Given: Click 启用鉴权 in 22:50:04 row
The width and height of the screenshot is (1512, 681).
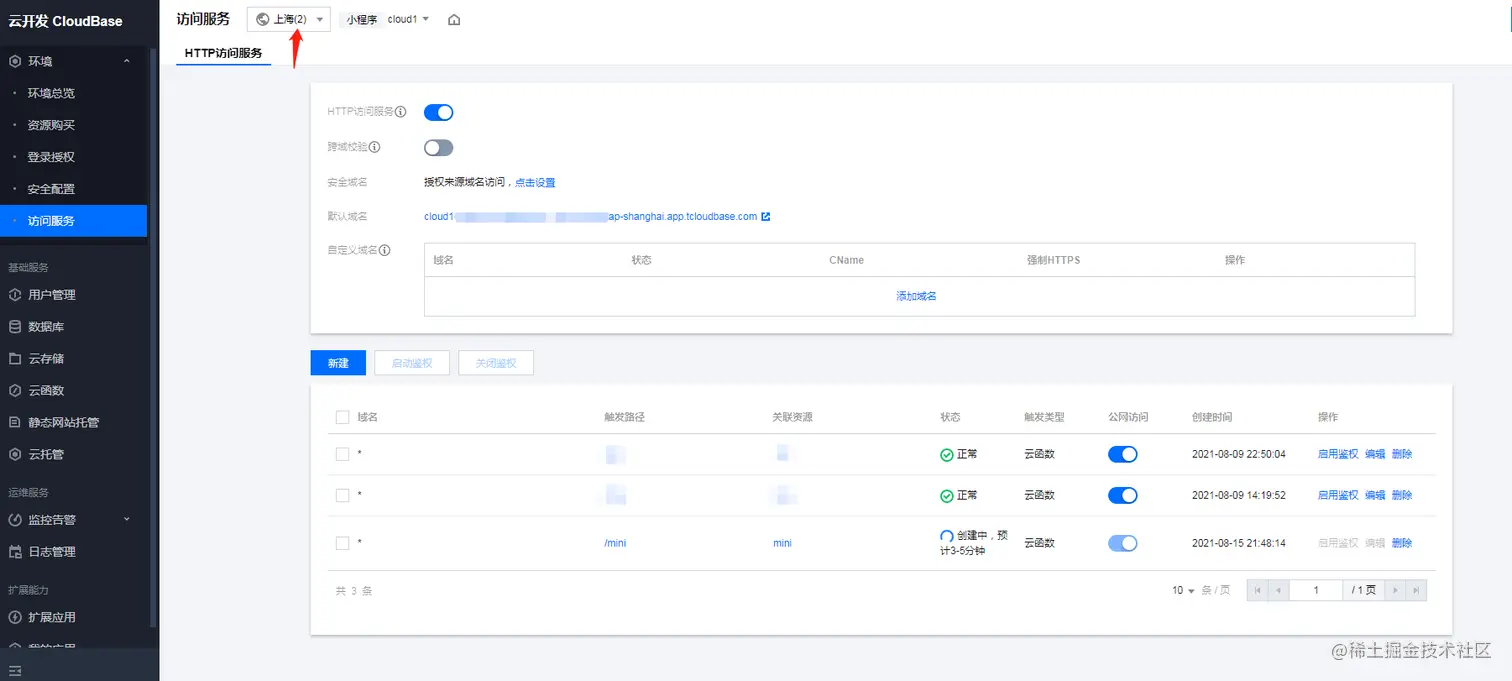Looking at the screenshot, I should point(1338,454).
